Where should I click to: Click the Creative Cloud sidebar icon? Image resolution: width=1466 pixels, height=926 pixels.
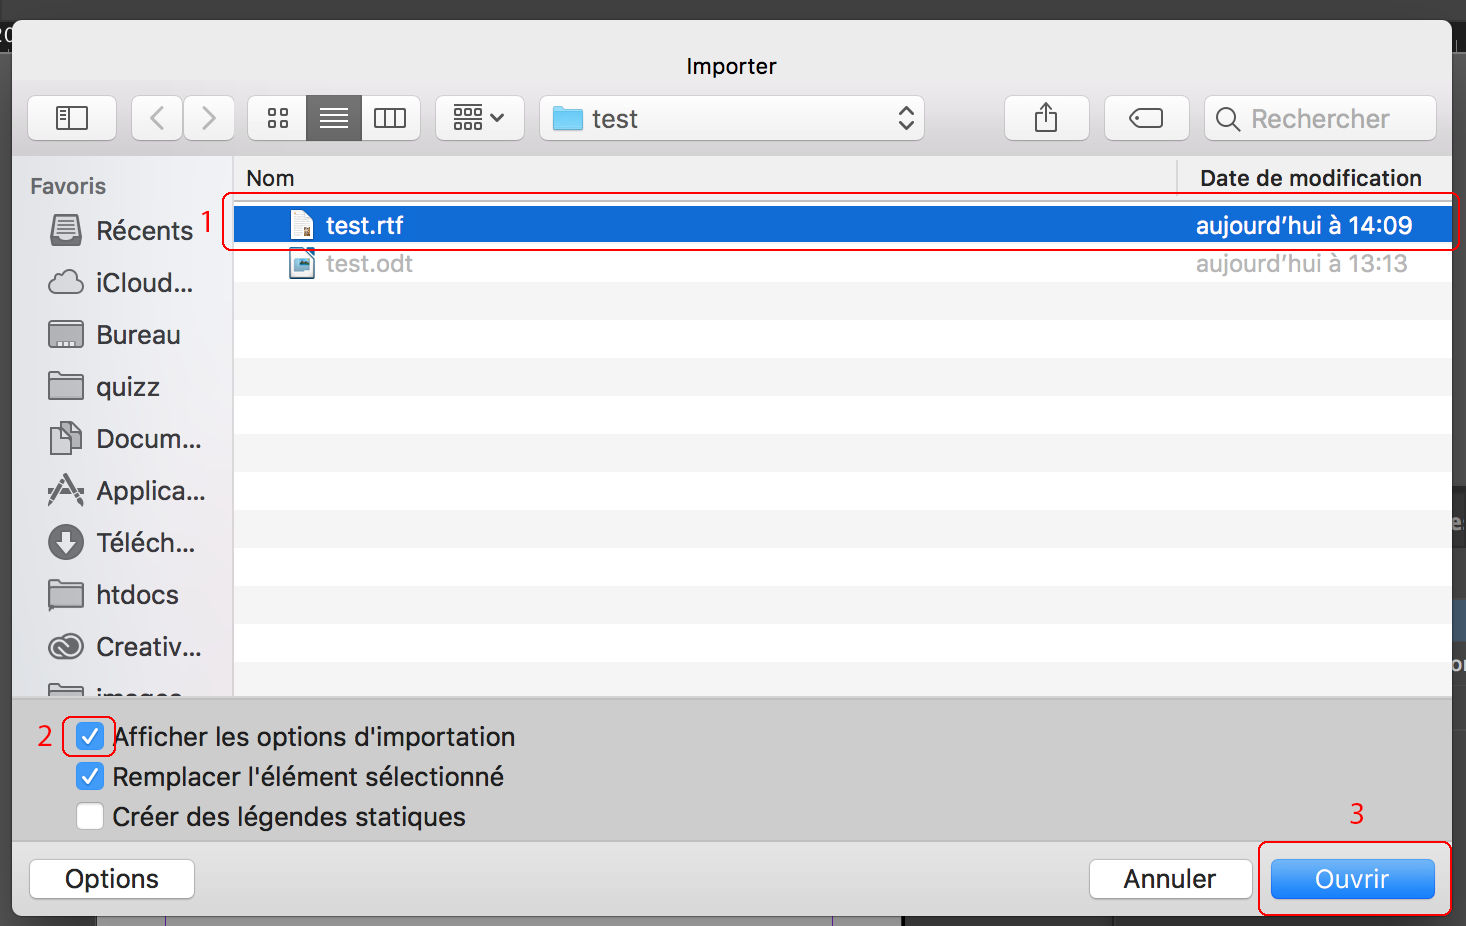[x=66, y=647]
